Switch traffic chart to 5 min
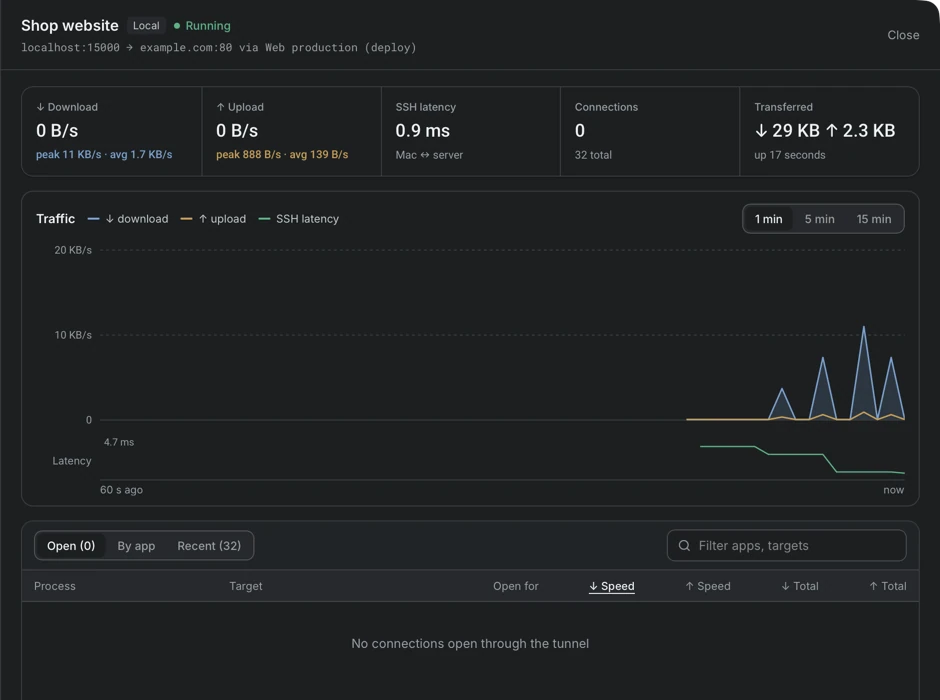This screenshot has width=940, height=700. pos(819,219)
